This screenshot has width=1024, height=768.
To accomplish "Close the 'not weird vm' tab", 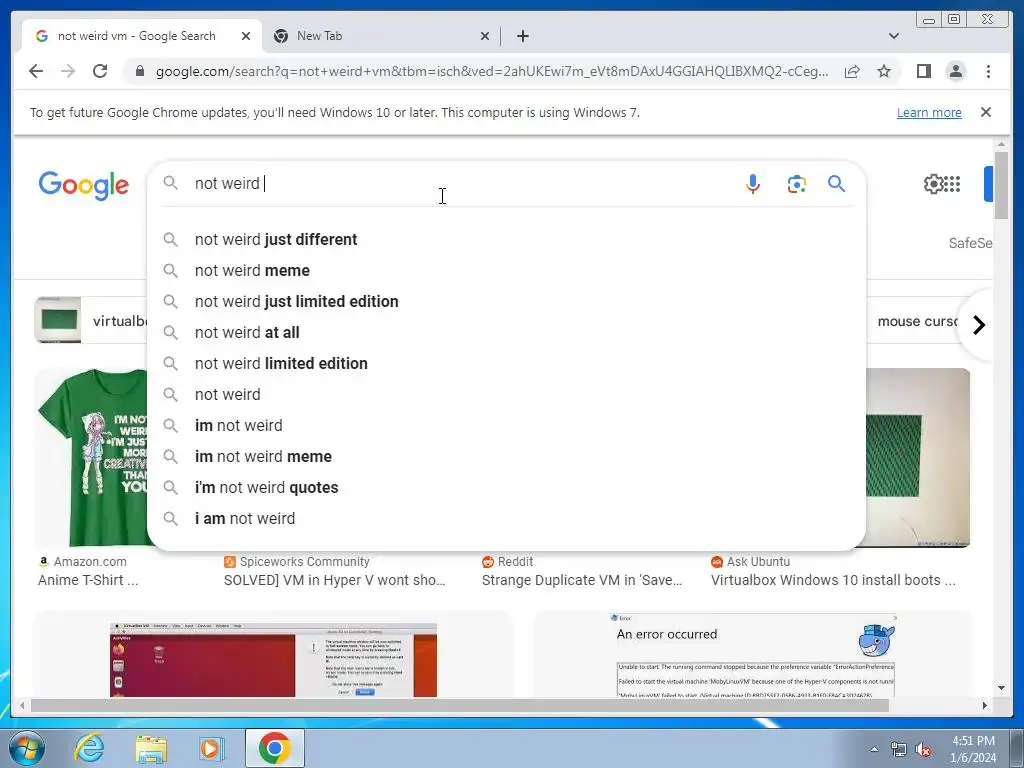I will click(x=246, y=36).
